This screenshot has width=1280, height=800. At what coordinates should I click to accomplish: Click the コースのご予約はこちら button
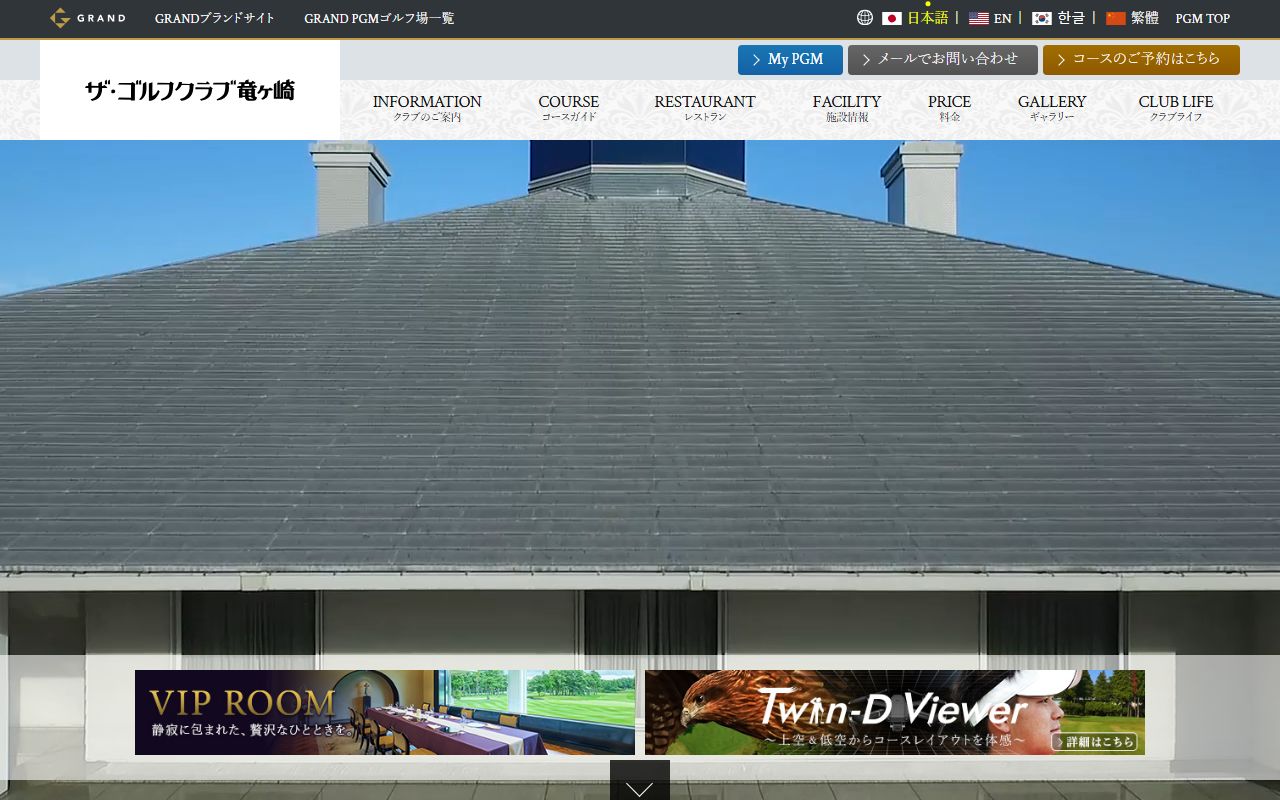point(1141,60)
